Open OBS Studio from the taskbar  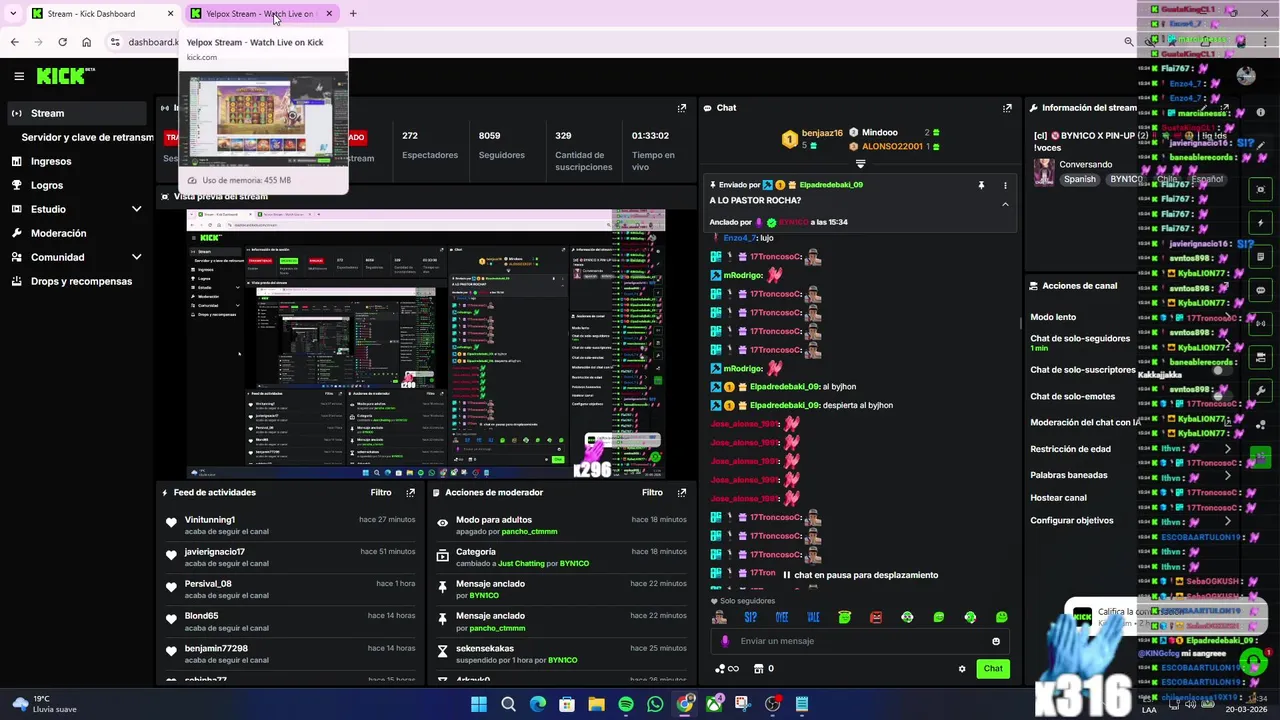click(772, 704)
